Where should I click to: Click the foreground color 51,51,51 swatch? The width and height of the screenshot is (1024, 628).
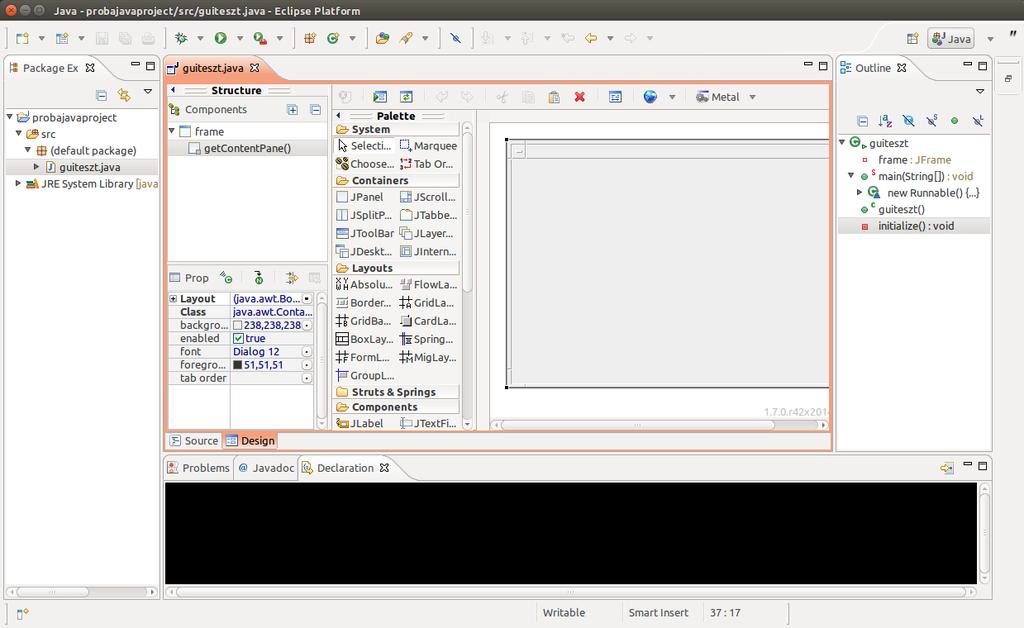coord(238,365)
